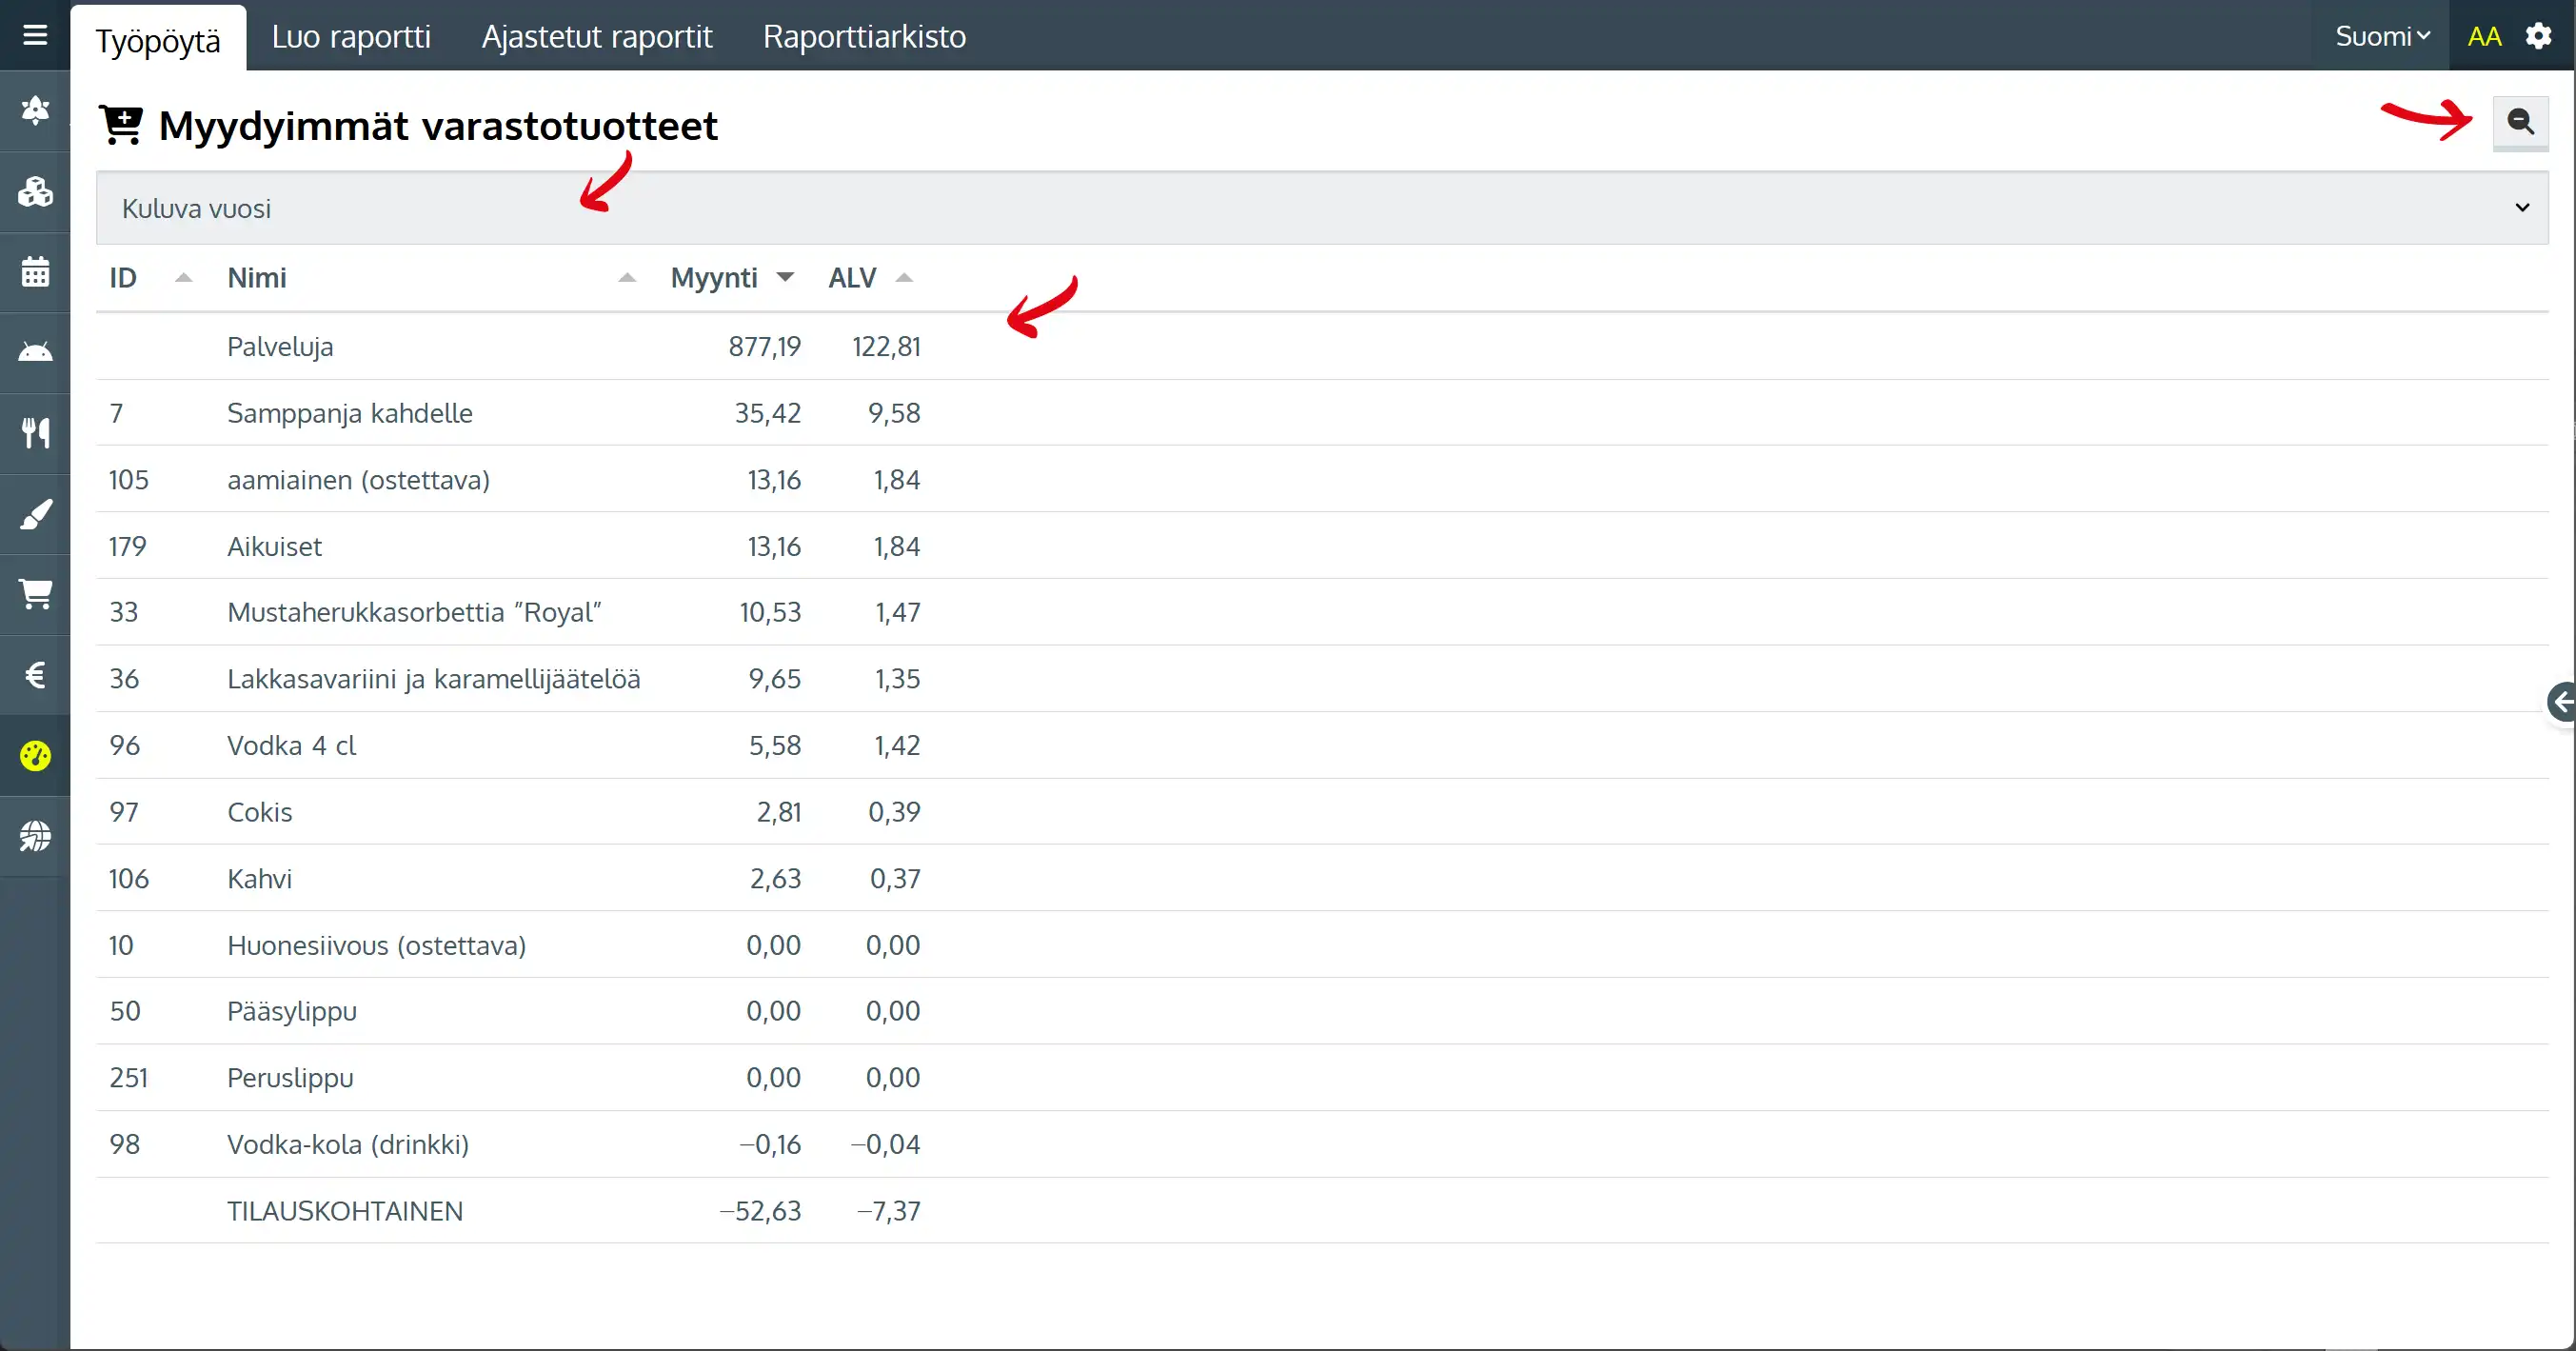Select aamiainen (ostettava) row
The width and height of the screenshot is (2576, 1351).
tap(1322, 480)
